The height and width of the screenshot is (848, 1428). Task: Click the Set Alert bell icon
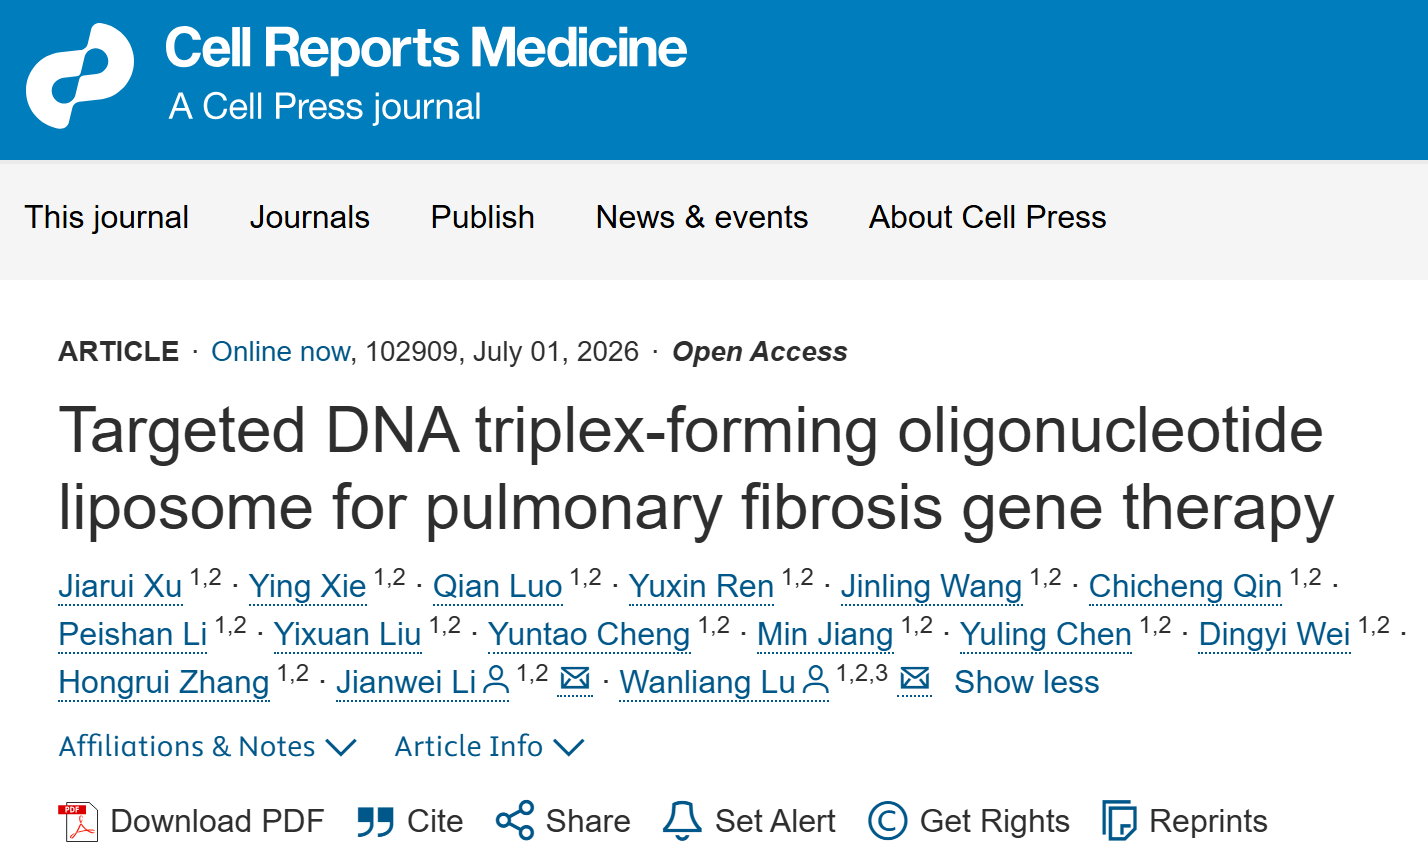[x=682, y=821]
